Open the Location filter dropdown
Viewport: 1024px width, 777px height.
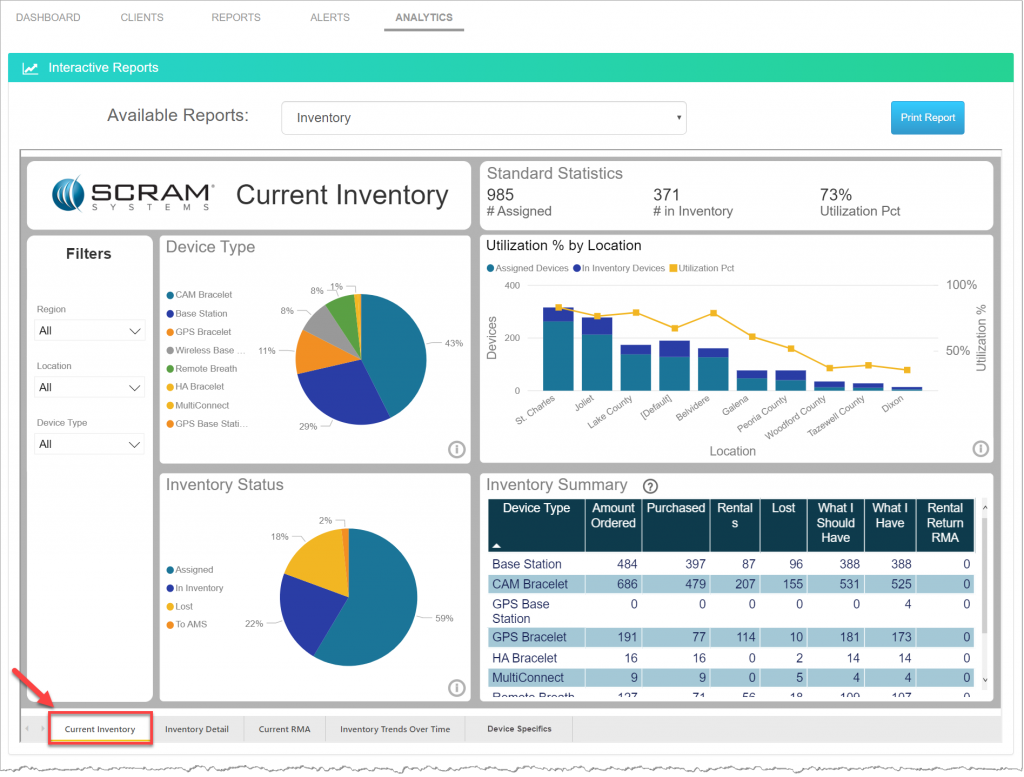pos(89,387)
